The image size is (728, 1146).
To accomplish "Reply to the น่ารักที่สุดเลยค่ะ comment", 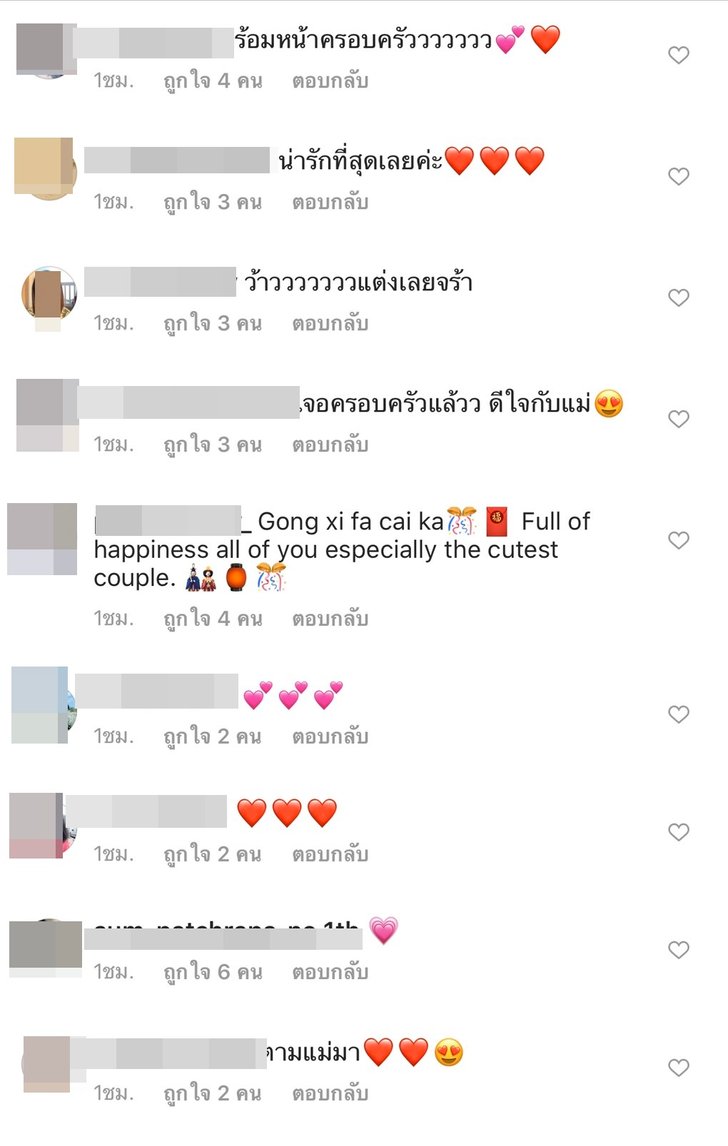I will 330,202.
